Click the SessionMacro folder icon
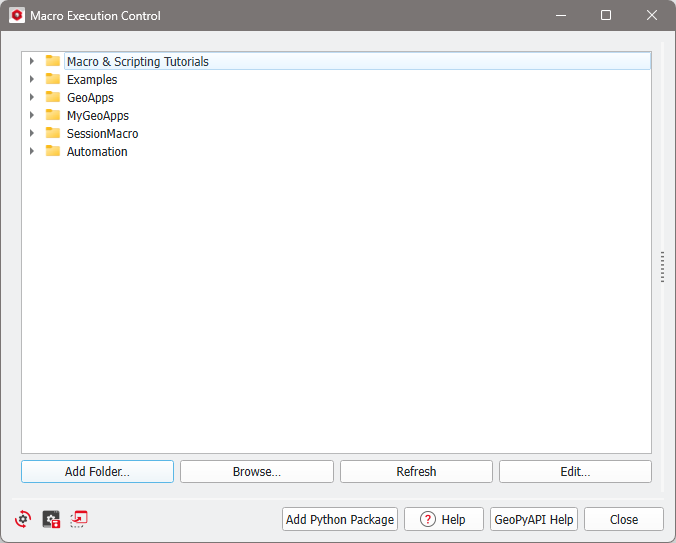This screenshot has width=676, height=543. click(x=53, y=133)
